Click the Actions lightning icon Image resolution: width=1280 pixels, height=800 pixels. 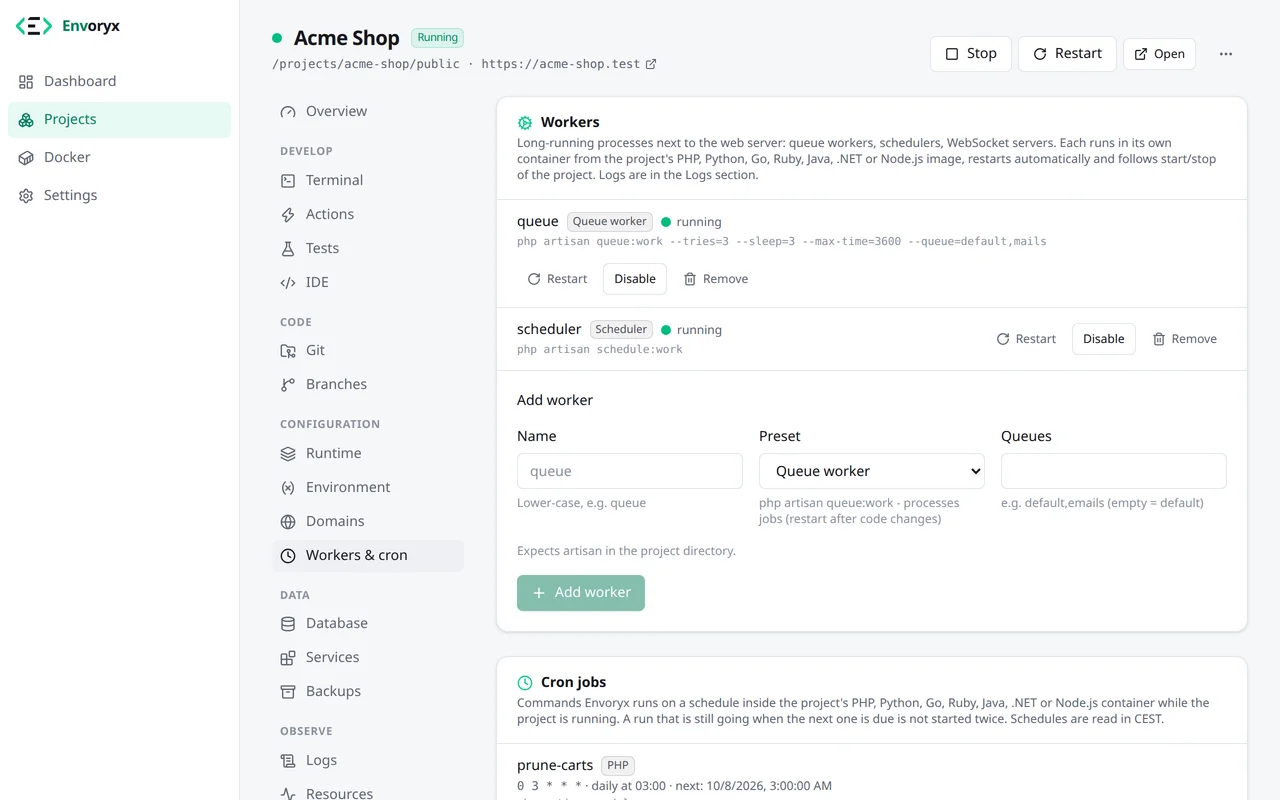(x=288, y=215)
